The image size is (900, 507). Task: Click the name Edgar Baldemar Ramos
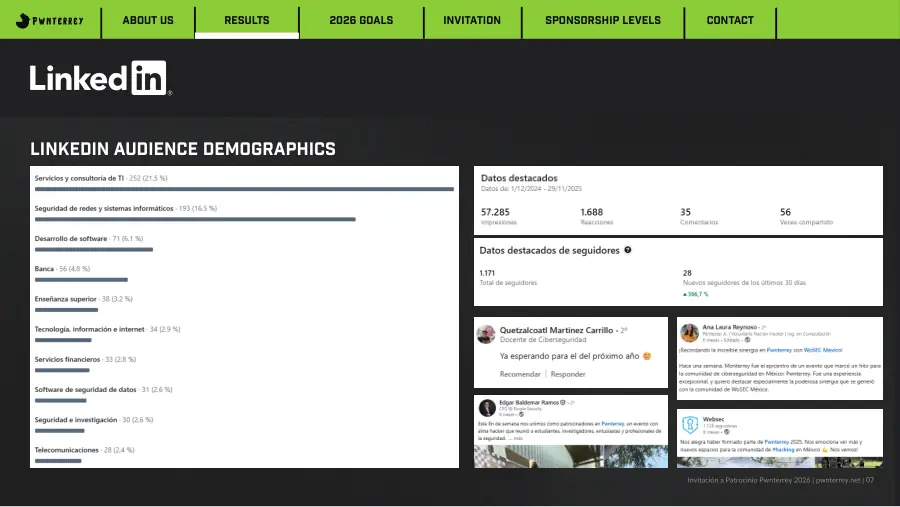tap(529, 402)
